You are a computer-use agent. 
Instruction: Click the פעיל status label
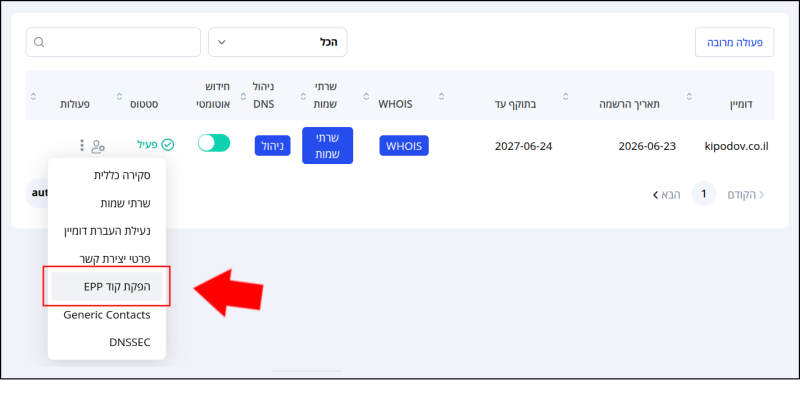pyautogui.click(x=146, y=145)
